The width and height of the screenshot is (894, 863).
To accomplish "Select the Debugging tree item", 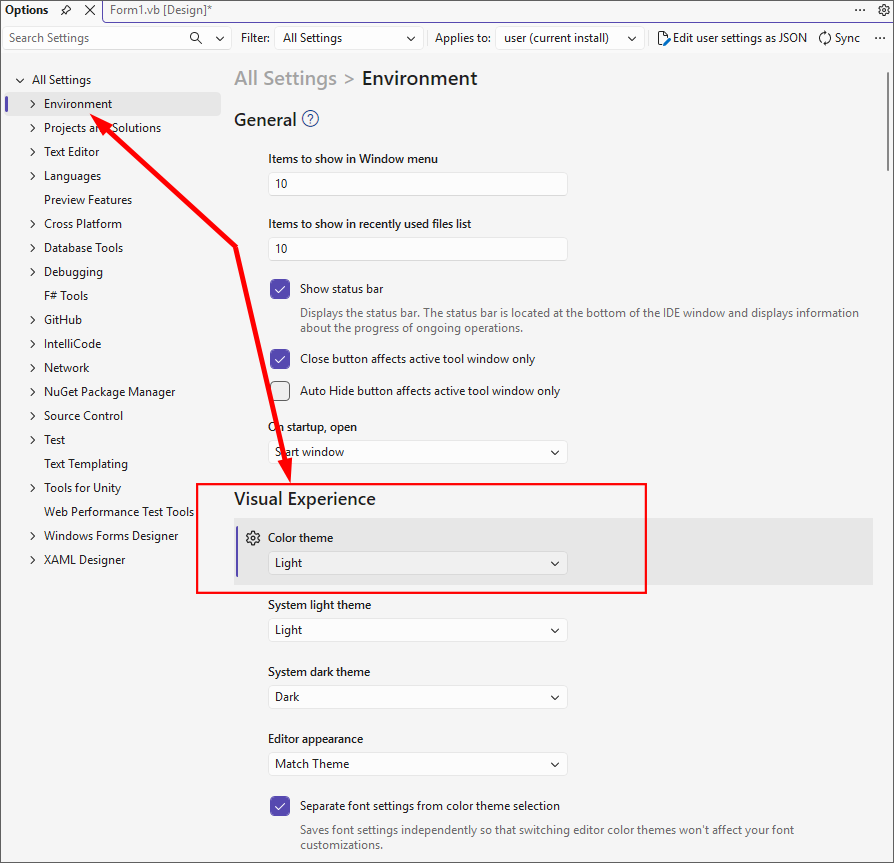I will (x=74, y=272).
